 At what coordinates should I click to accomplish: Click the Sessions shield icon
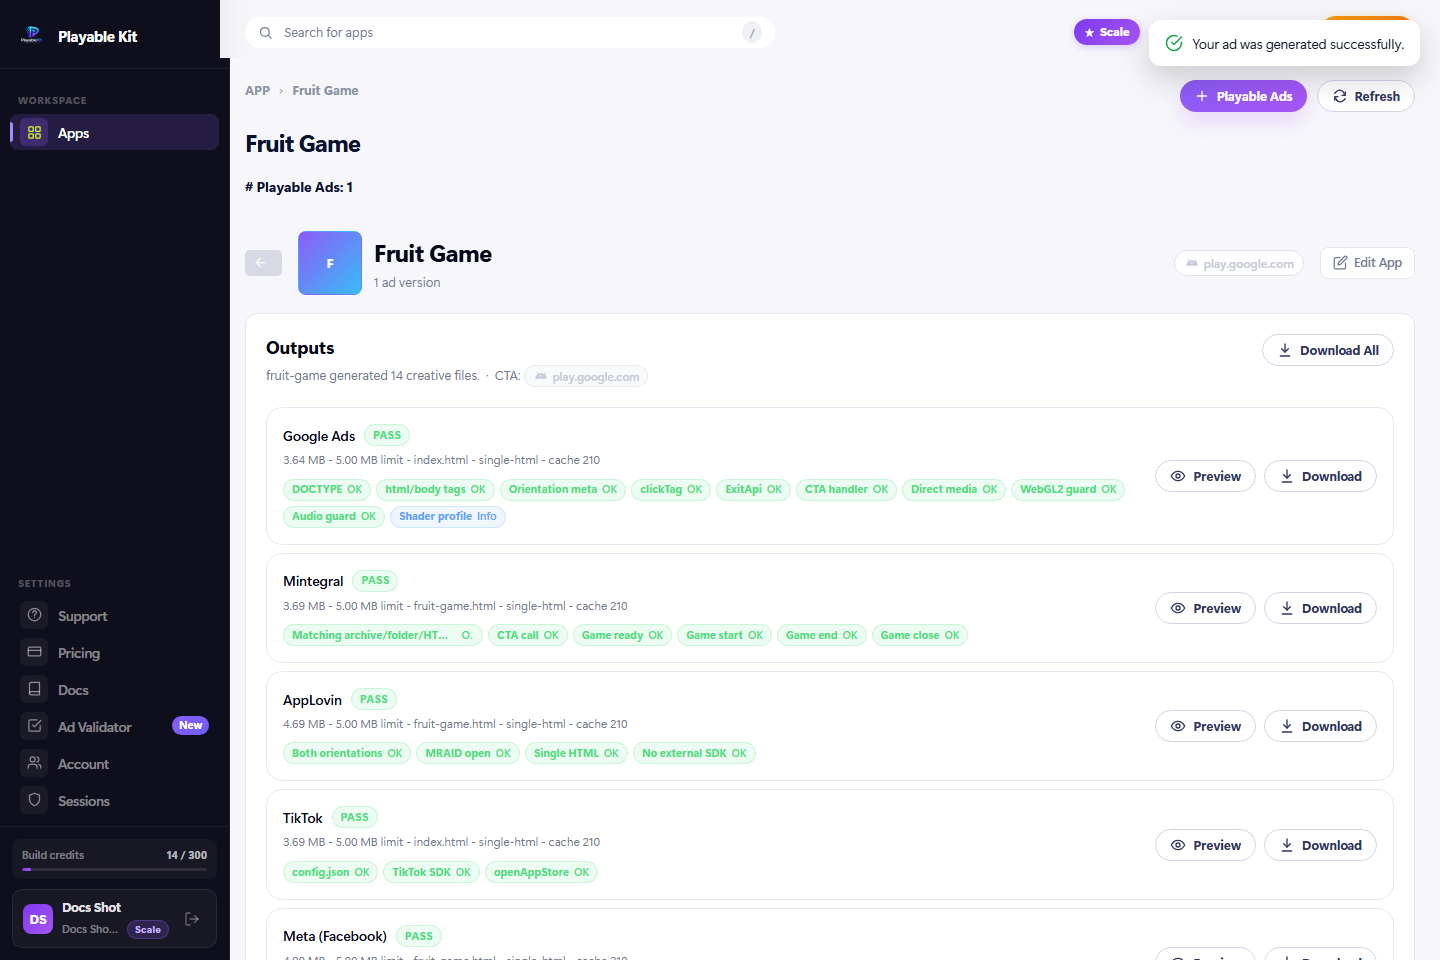point(34,800)
